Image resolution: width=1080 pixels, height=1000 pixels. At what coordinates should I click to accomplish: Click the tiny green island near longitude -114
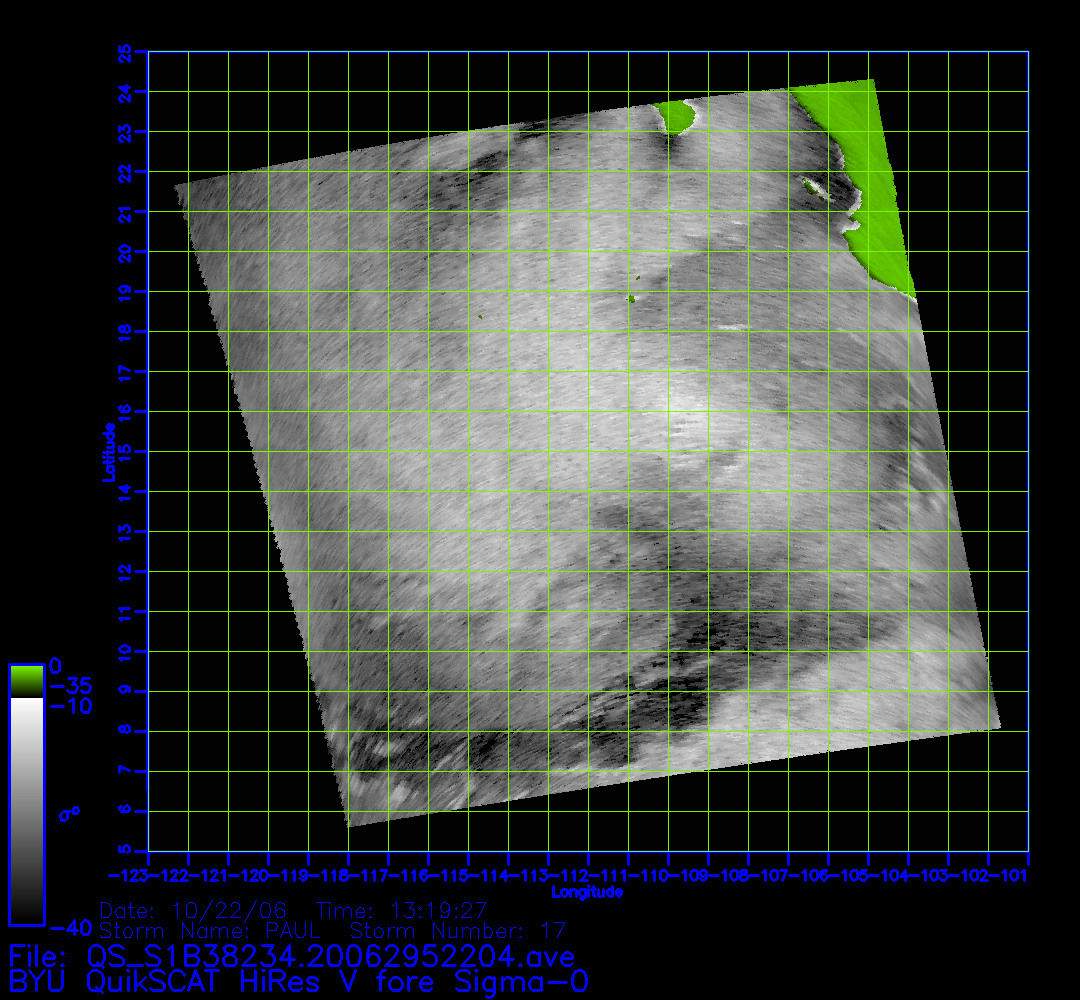pos(481,317)
